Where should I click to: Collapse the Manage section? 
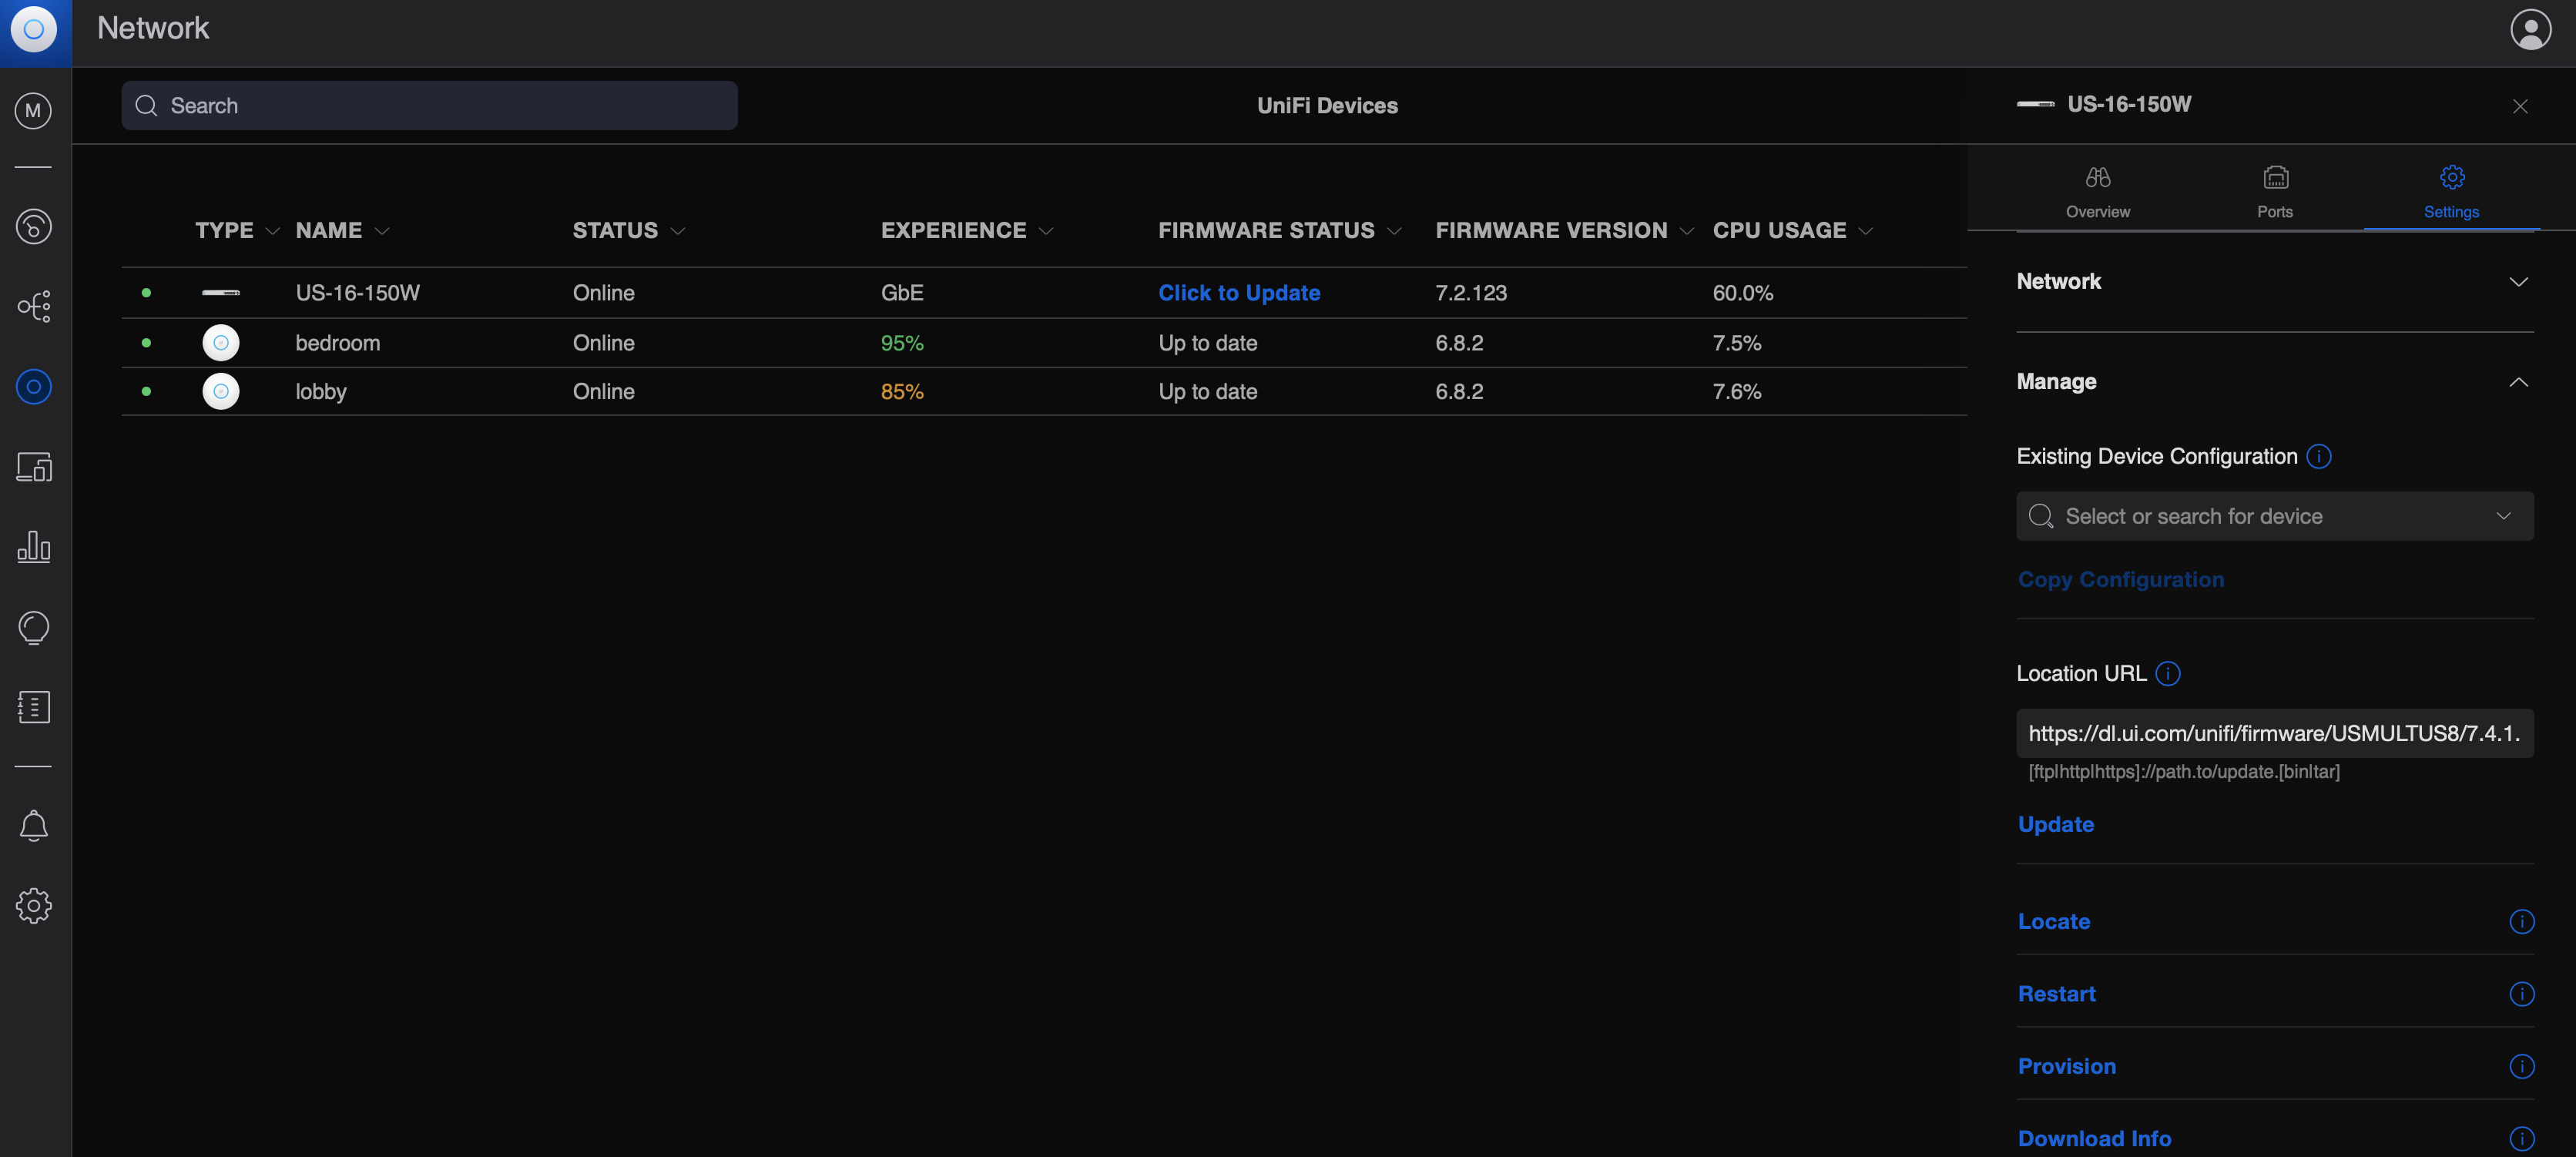pyautogui.click(x=2274, y=382)
